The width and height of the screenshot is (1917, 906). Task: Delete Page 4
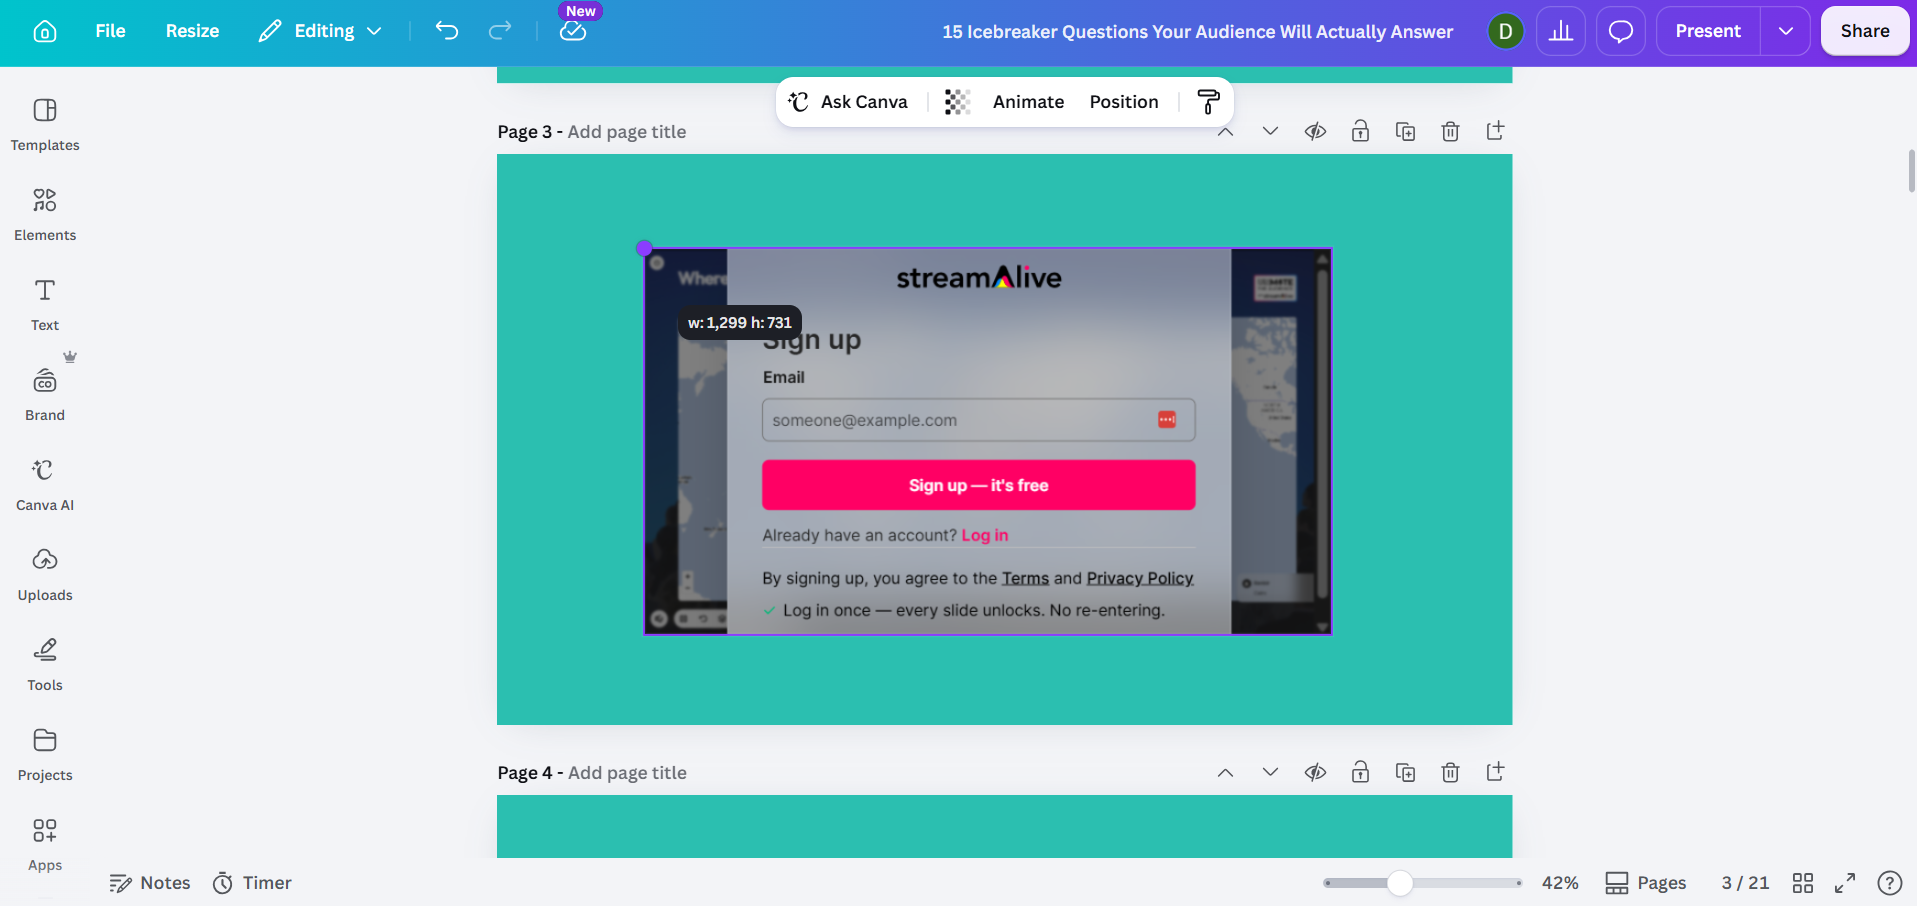1450,772
